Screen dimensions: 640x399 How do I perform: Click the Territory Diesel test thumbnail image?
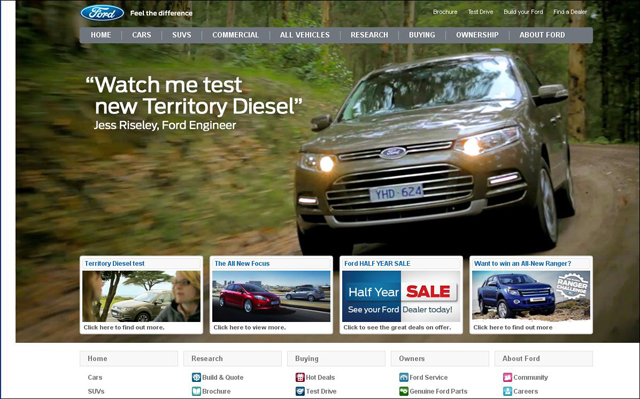[141, 296]
